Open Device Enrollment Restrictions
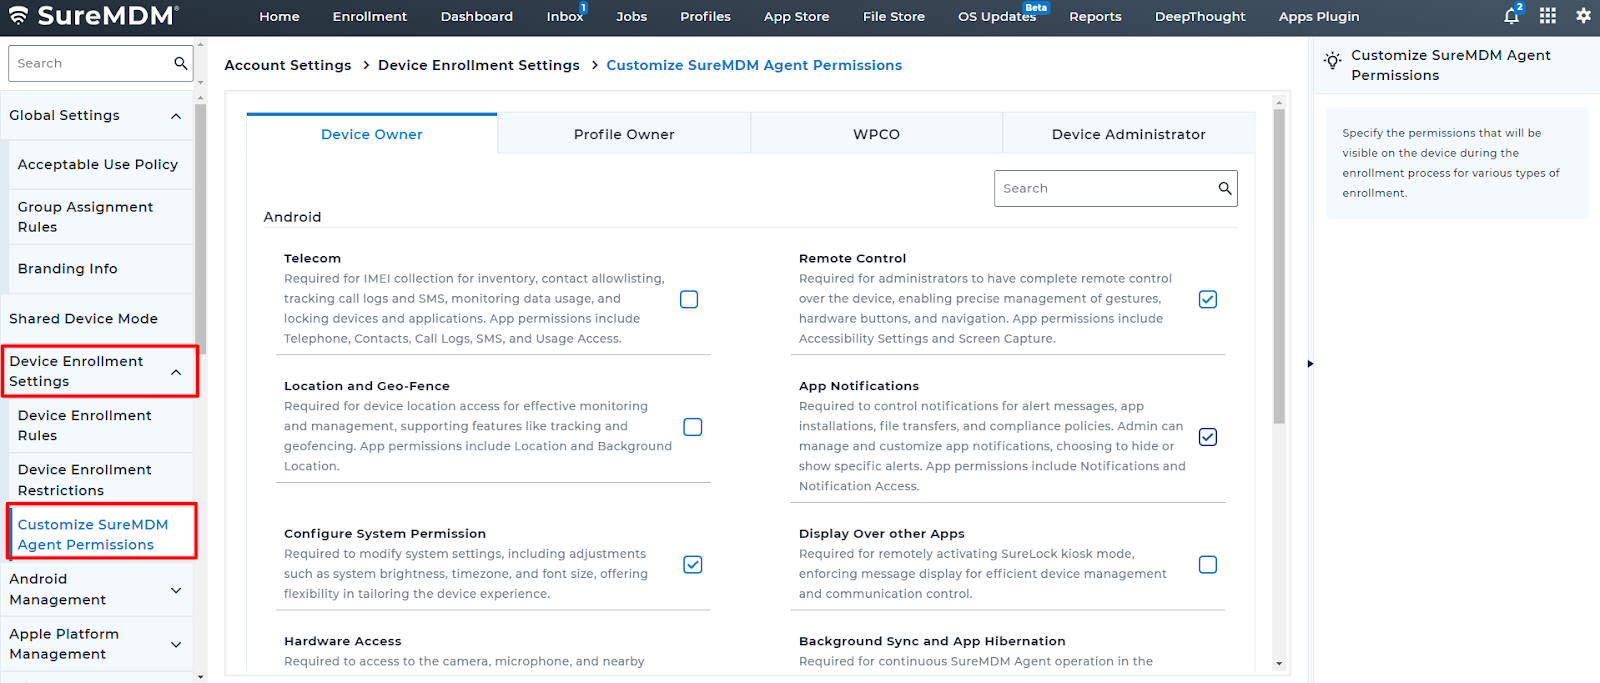This screenshot has height=683, width=1600. tap(100, 480)
